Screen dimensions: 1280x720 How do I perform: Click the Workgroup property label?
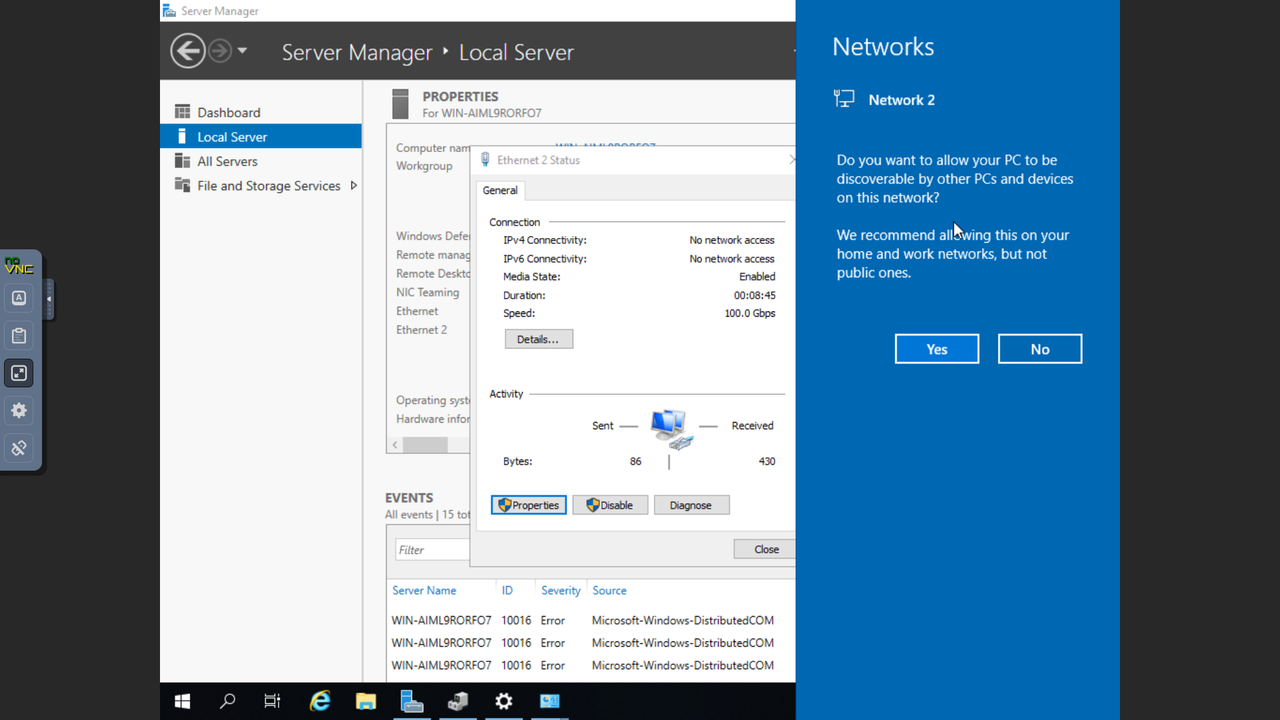tap(424, 165)
